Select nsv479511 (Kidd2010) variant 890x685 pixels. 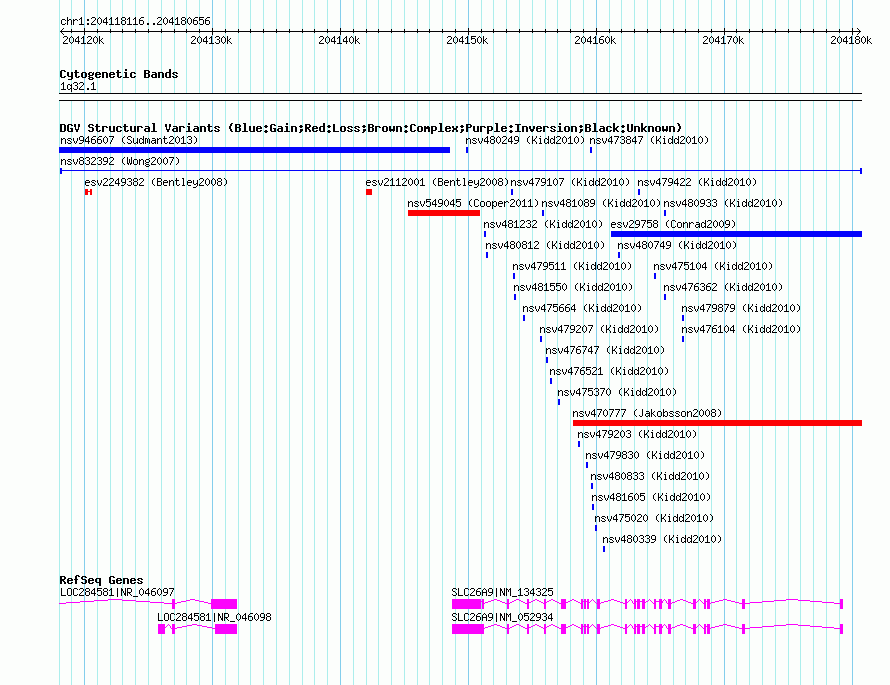(x=572, y=266)
